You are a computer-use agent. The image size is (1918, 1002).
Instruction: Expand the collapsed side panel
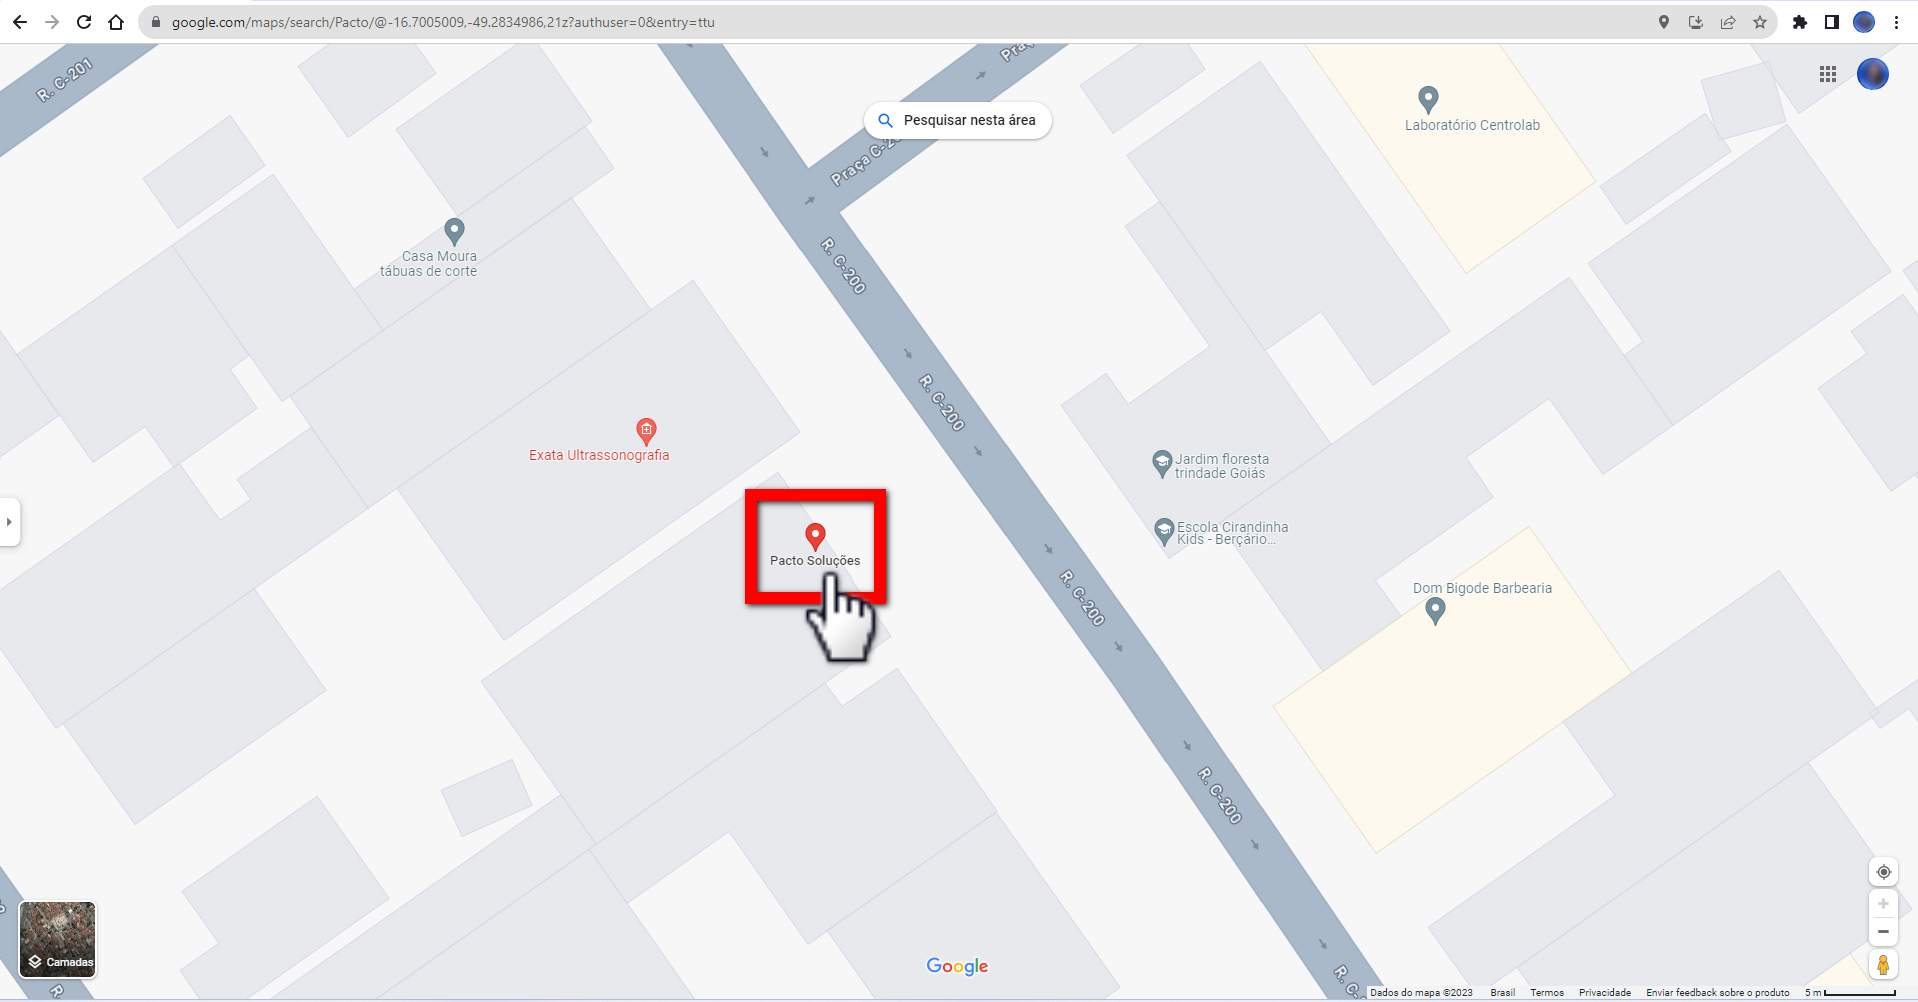click(9, 522)
